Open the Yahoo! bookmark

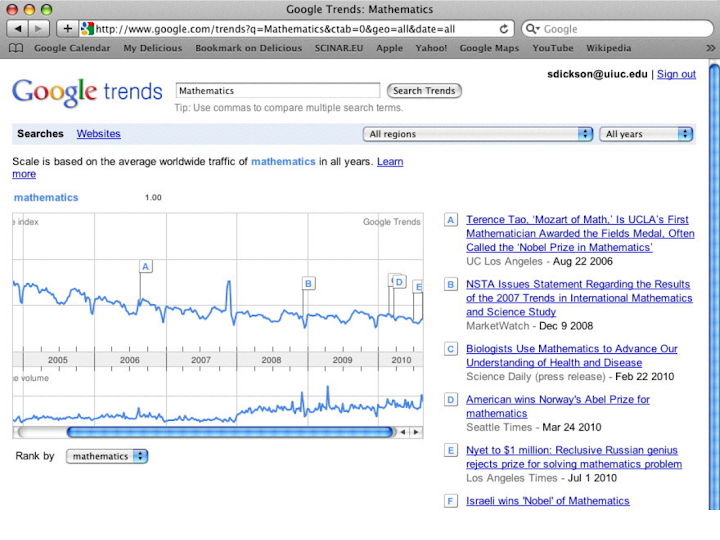point(431,48)
